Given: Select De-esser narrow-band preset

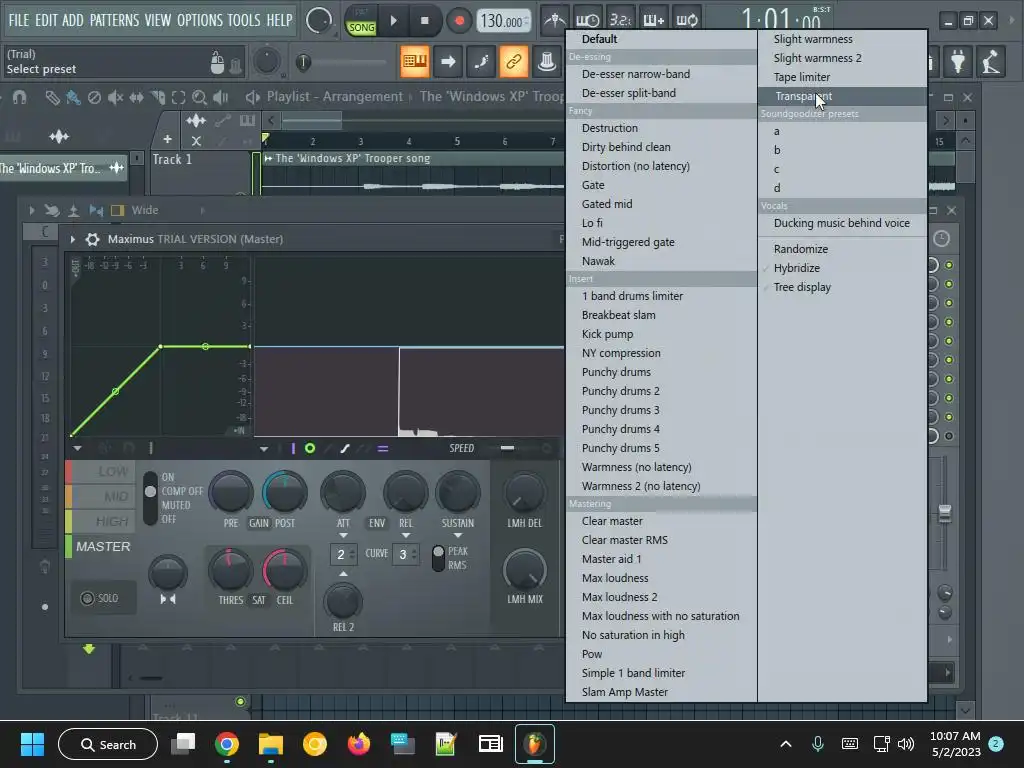Looking at the screenshot, I should pyautogui.click(x=662, y=74).
